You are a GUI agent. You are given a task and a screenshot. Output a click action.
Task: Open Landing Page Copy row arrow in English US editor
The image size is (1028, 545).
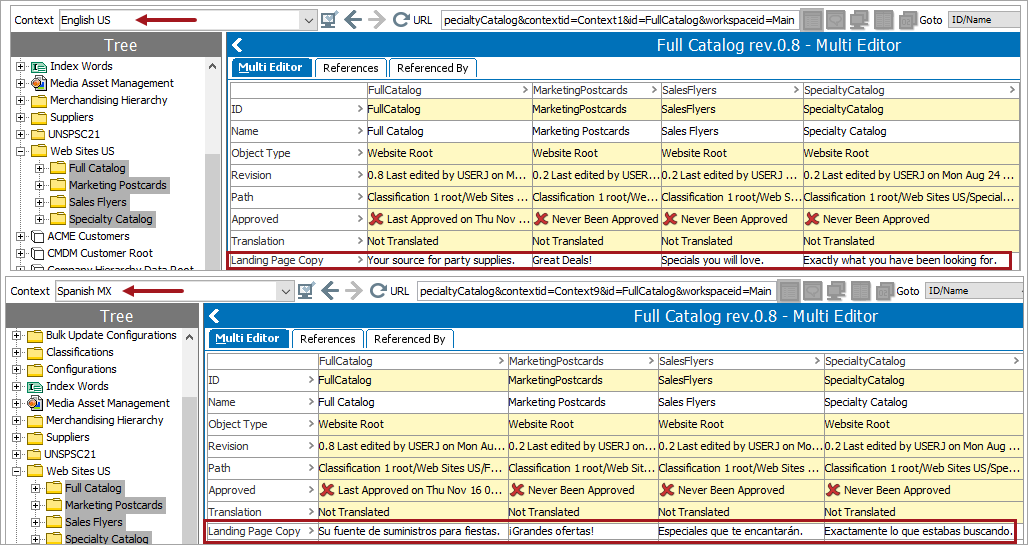360,260
